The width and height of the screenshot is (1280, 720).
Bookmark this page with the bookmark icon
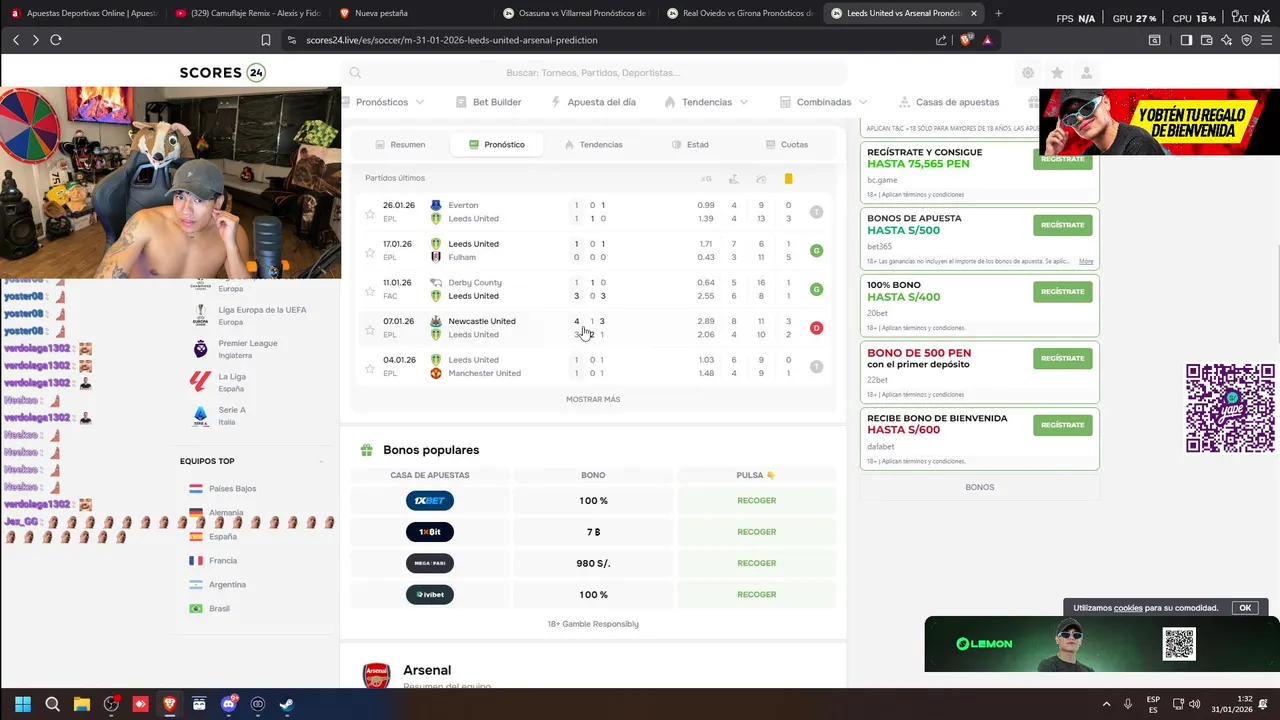(266, 40)
